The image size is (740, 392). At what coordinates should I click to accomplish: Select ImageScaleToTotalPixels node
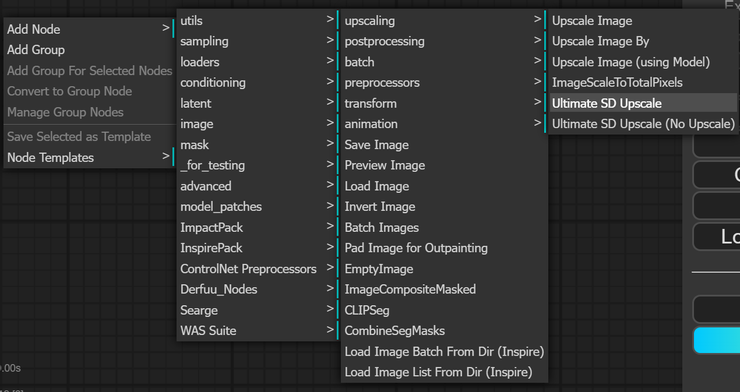click(643, 83)
